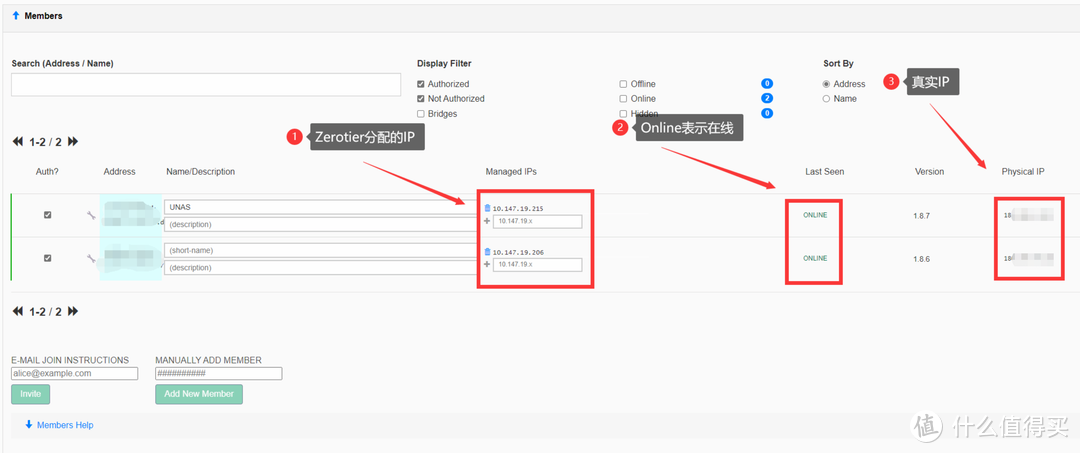
Task: Check the Offline display filter
Action: click(x=624, y=84)
